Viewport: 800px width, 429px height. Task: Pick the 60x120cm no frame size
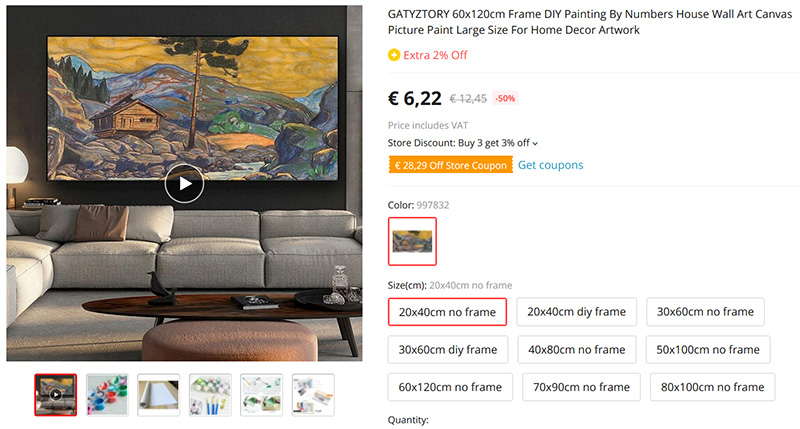(x=451, y=387)
